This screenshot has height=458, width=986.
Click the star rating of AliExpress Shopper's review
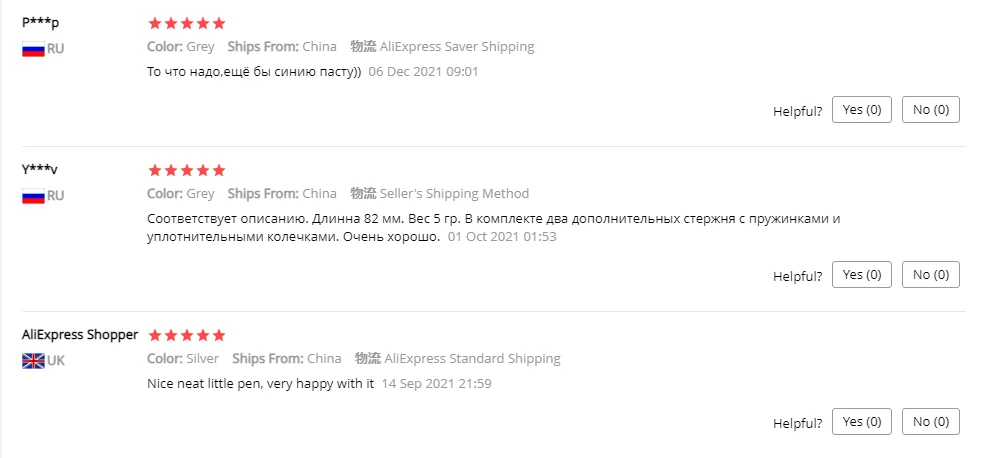(186, 335)
